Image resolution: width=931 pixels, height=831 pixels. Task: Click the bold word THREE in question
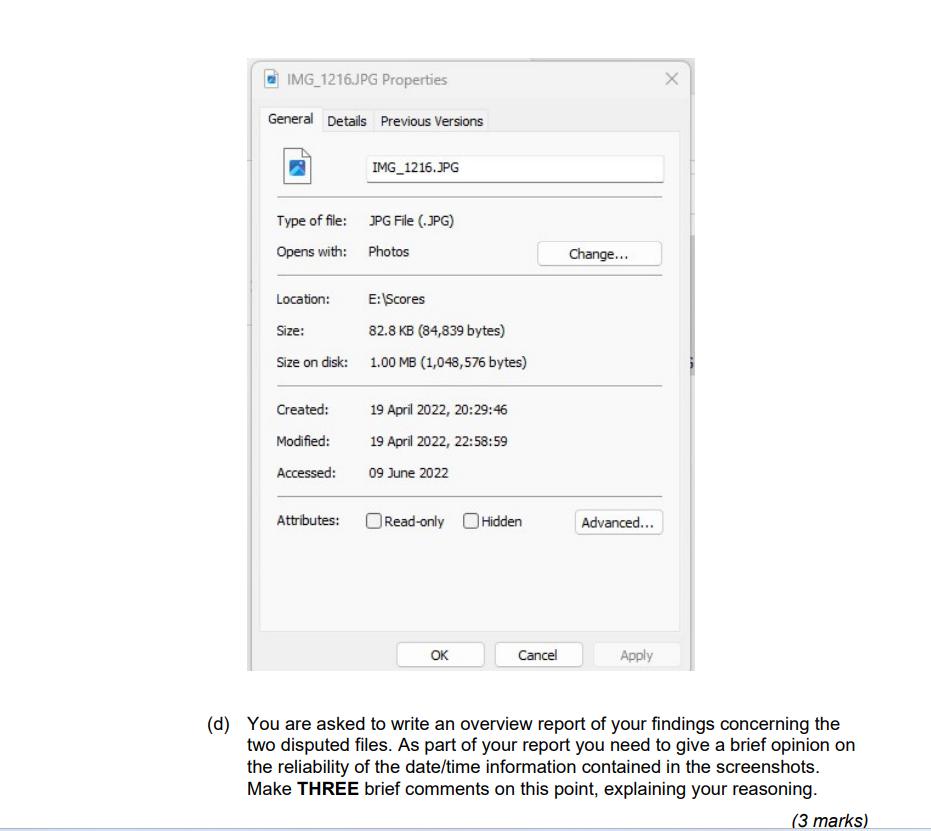point(328,789)
